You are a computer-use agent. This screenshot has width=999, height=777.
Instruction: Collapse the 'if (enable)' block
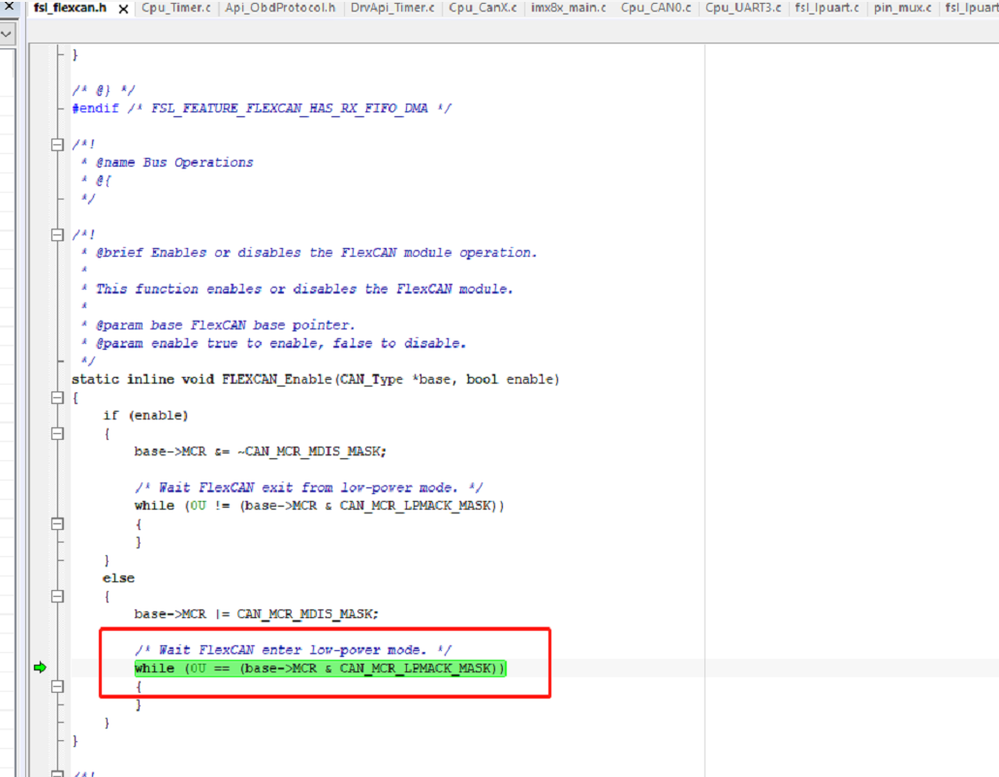pyautogui.click(x=57, y=434)
